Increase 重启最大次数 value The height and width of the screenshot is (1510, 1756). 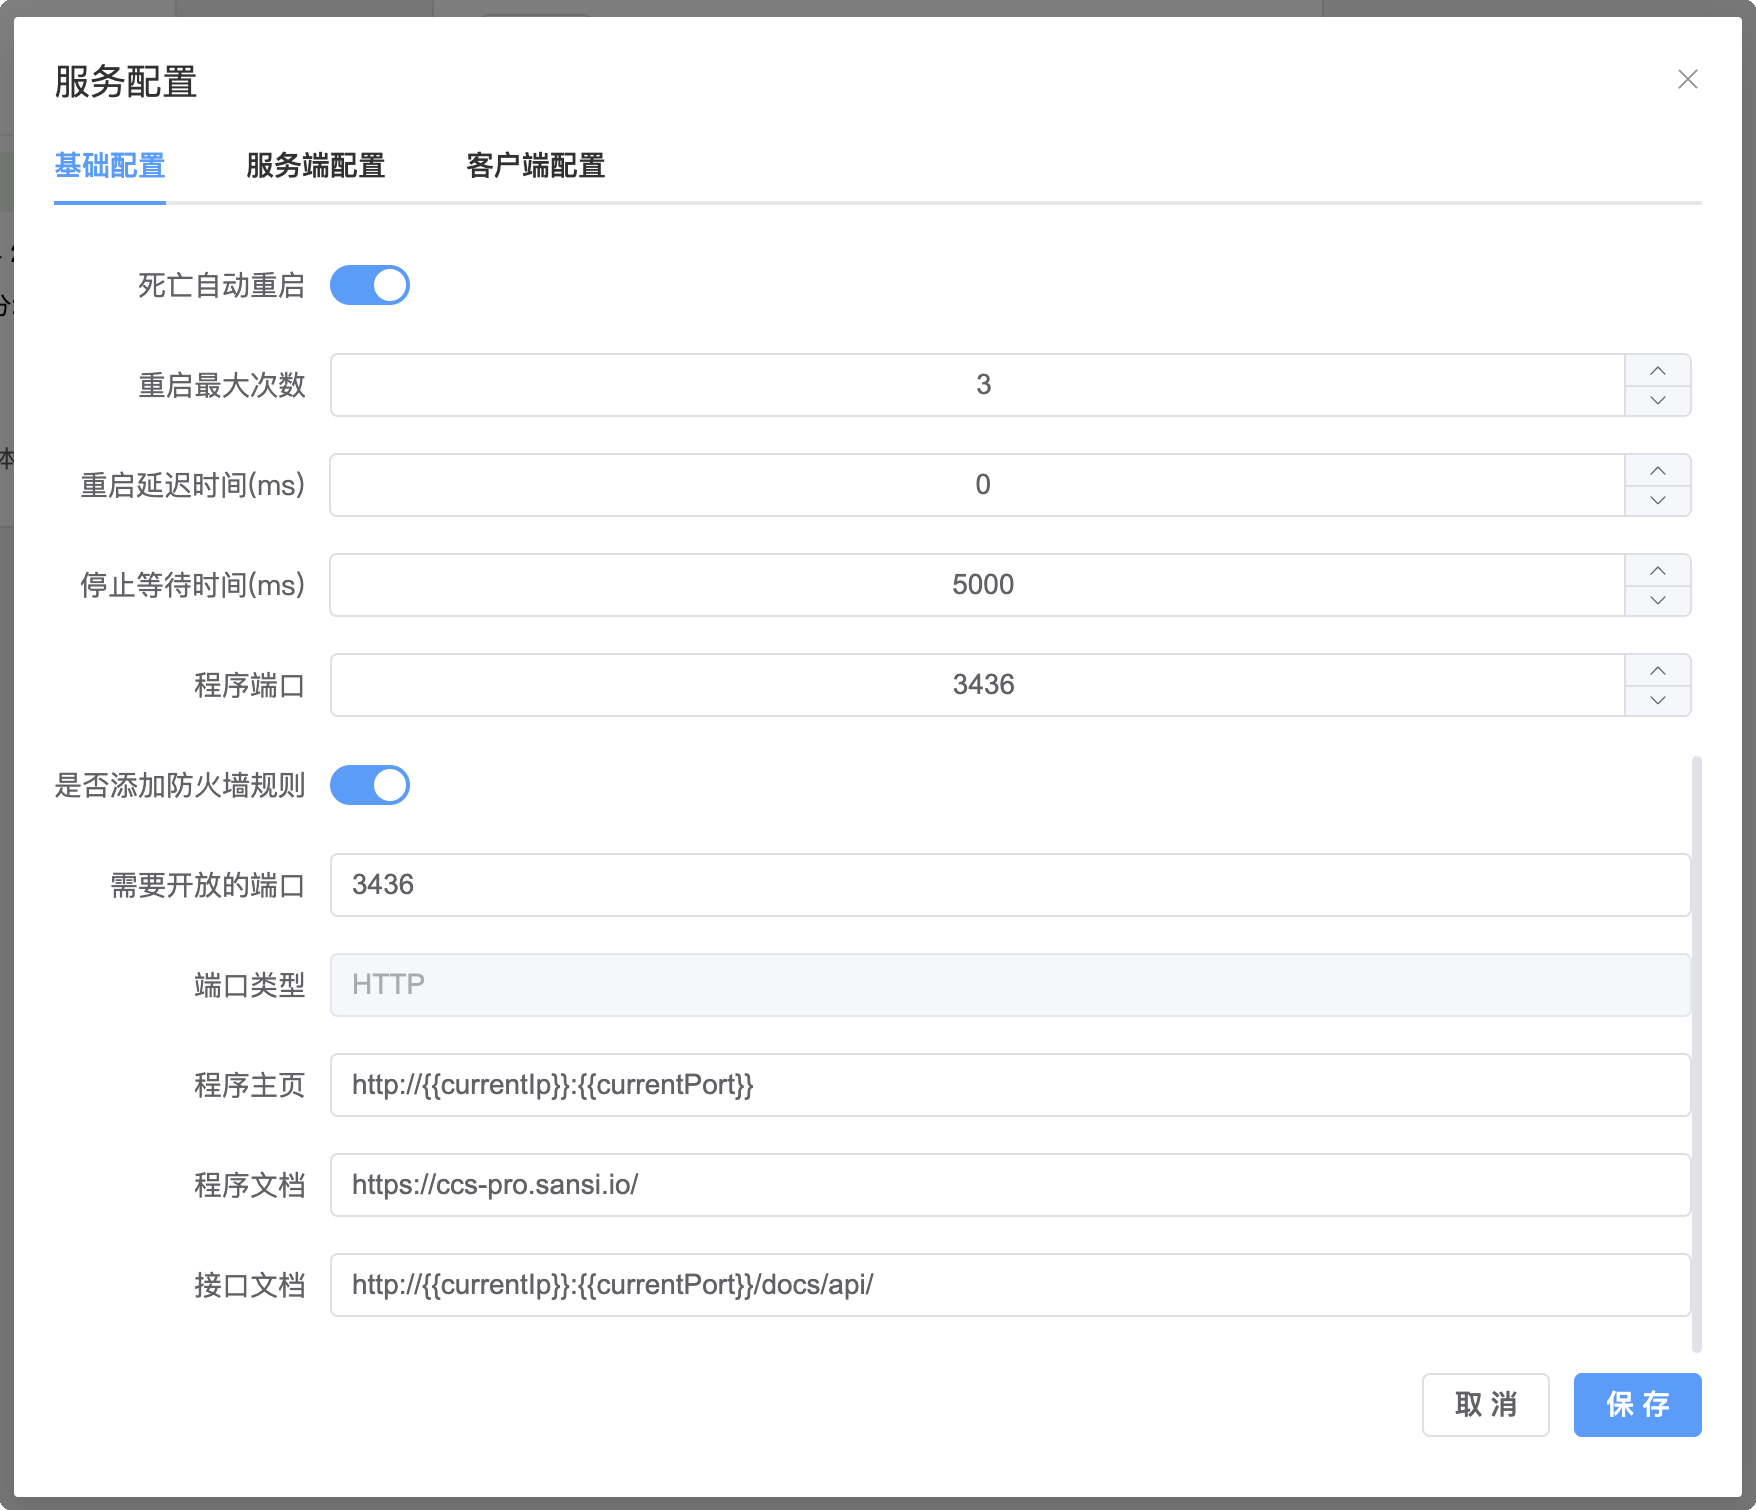[x=1658, y=370]
